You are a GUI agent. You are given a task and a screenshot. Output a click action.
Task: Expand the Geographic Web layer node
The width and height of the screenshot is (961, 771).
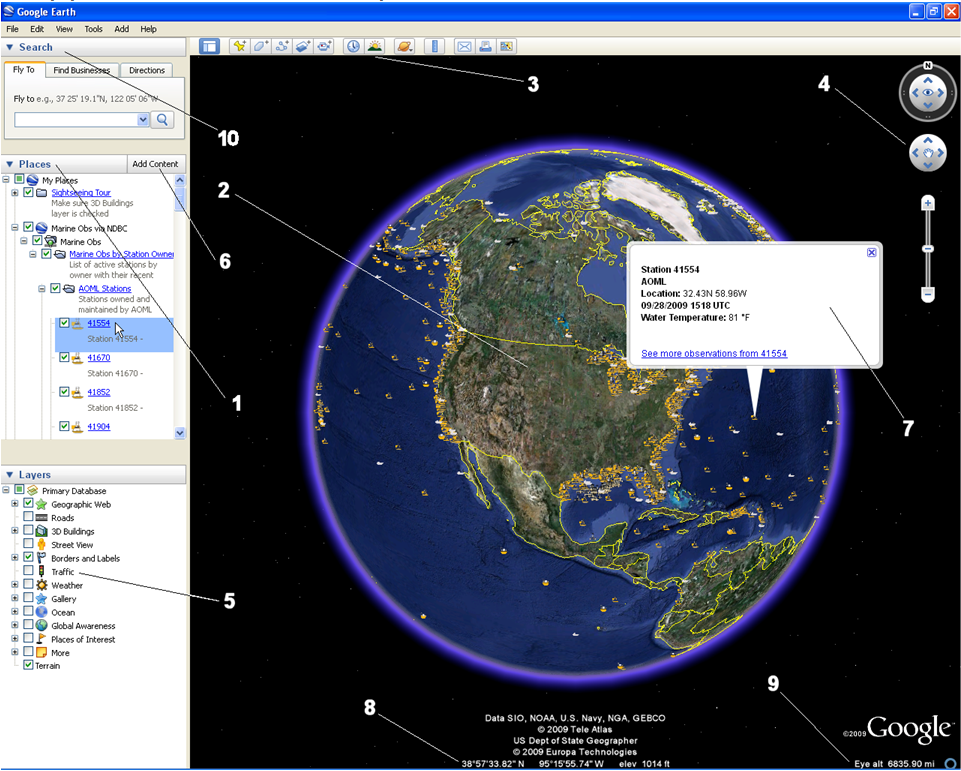click(15, 504)
